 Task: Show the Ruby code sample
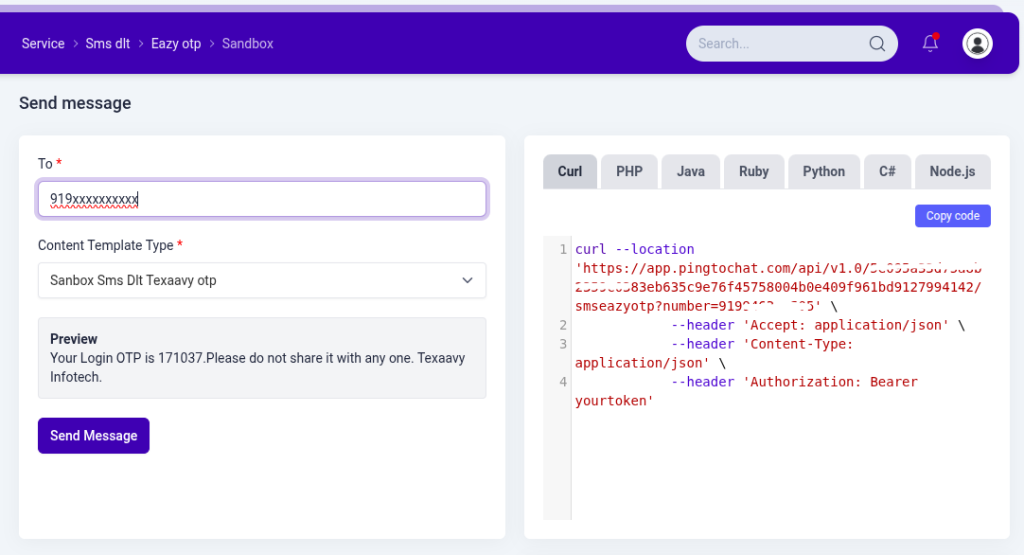pyautogui.click(x=754, y=171)
